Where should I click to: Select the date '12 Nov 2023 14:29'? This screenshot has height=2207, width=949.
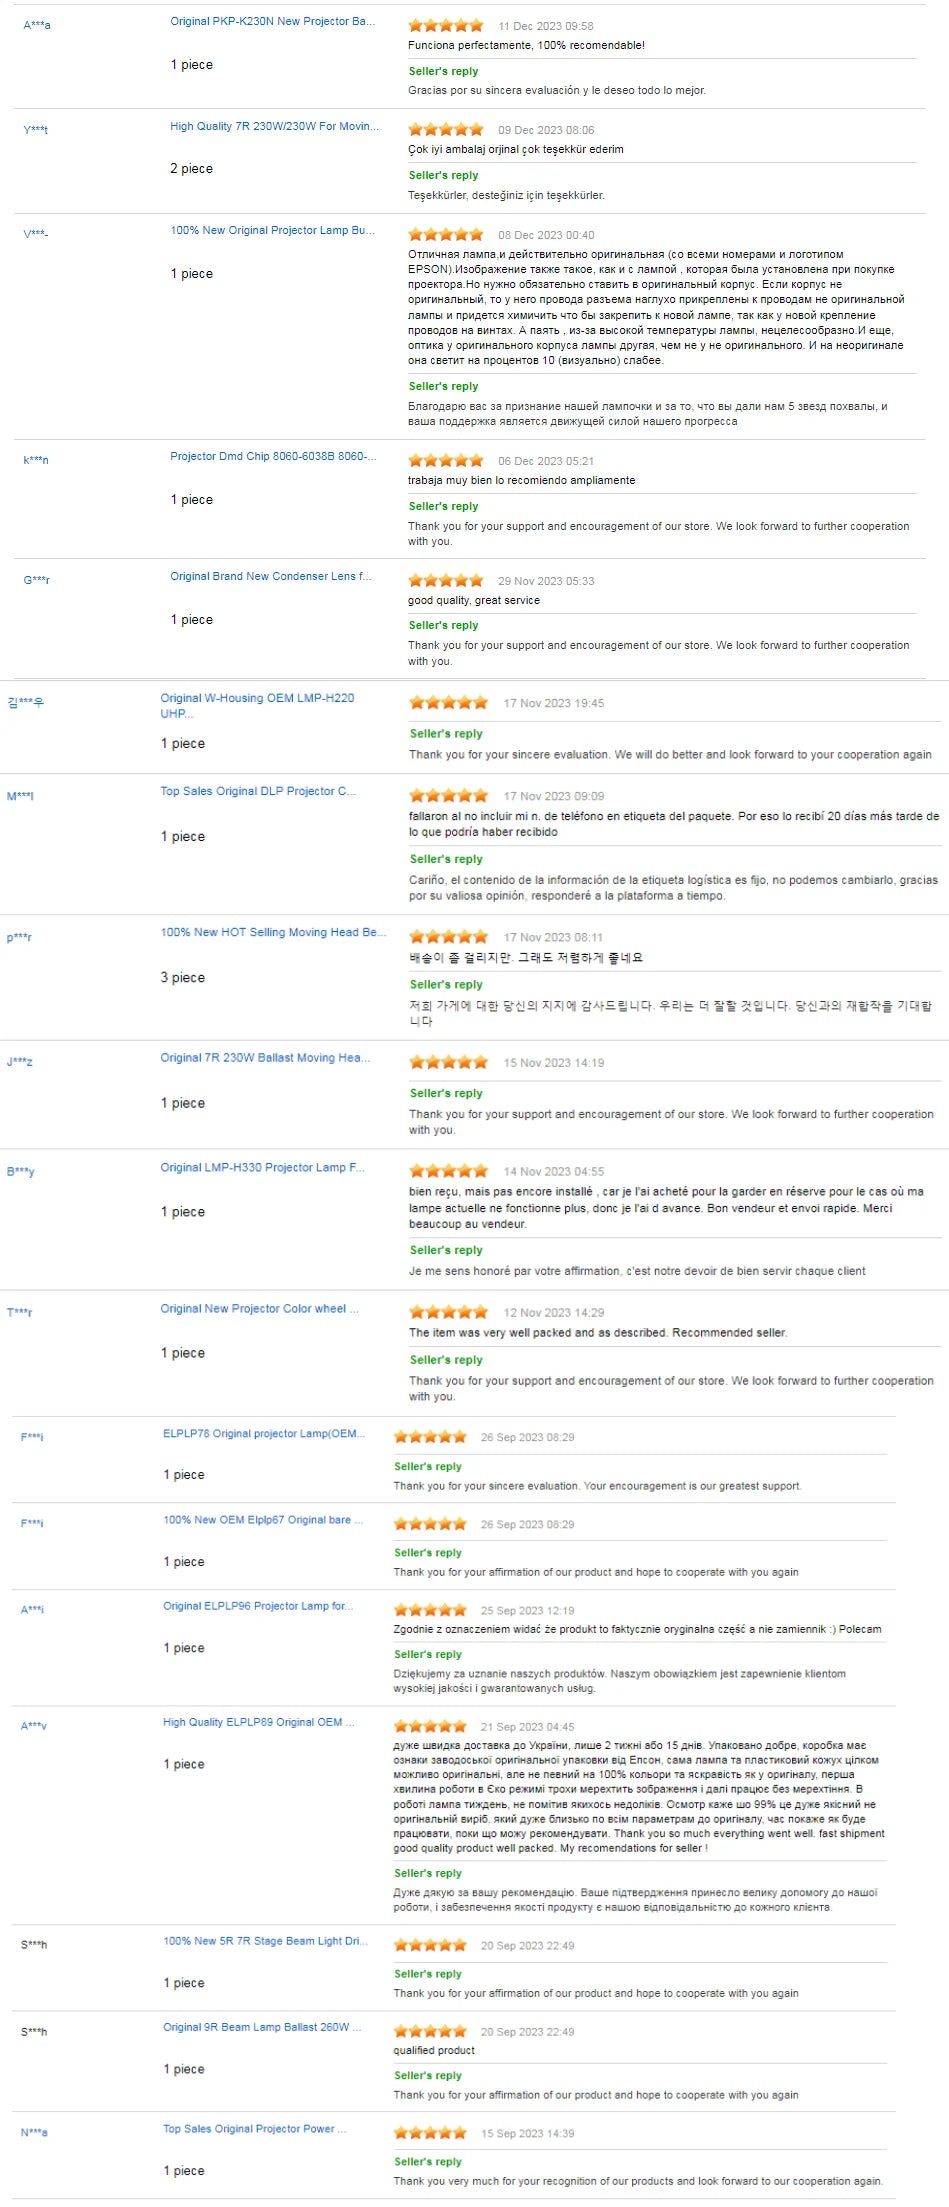click(554, 1312)
